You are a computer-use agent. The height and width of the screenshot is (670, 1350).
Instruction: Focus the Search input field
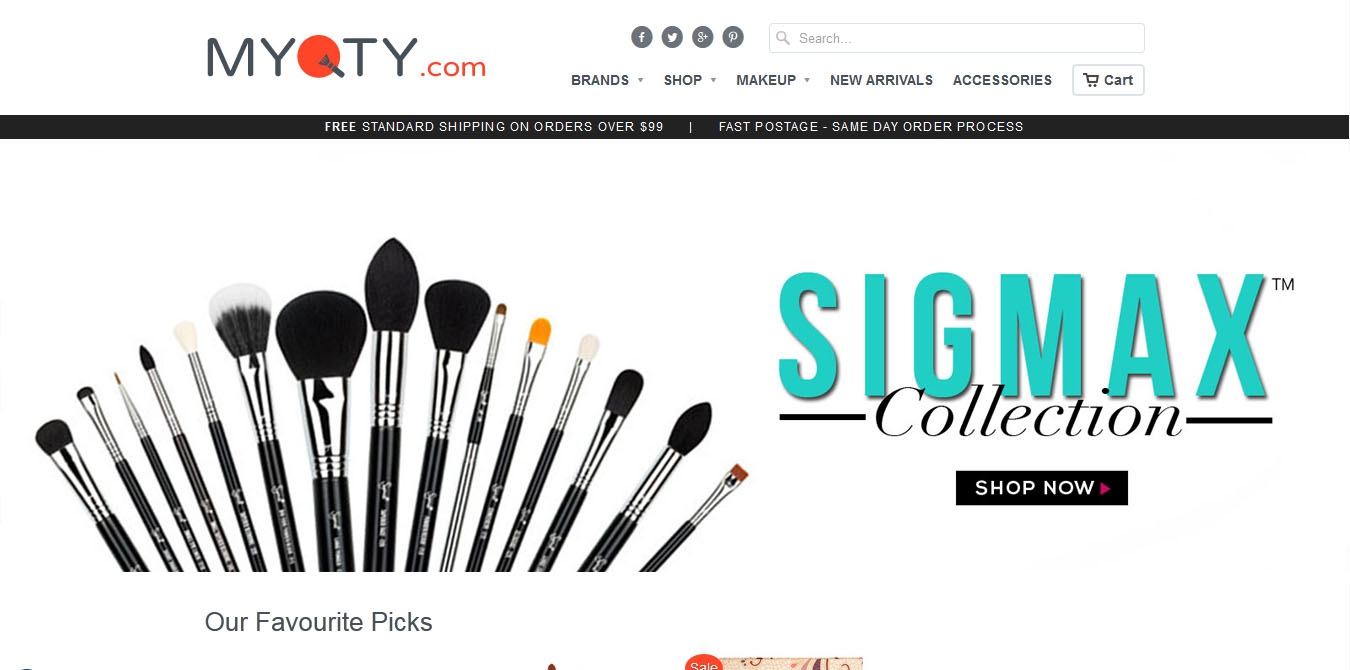point(957,38)
